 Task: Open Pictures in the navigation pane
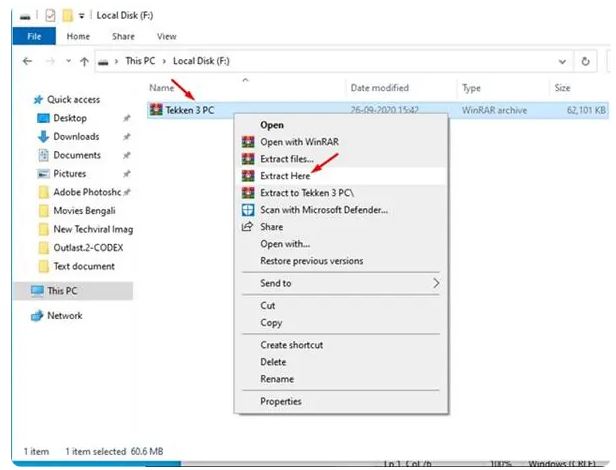(x=70, y=173)
